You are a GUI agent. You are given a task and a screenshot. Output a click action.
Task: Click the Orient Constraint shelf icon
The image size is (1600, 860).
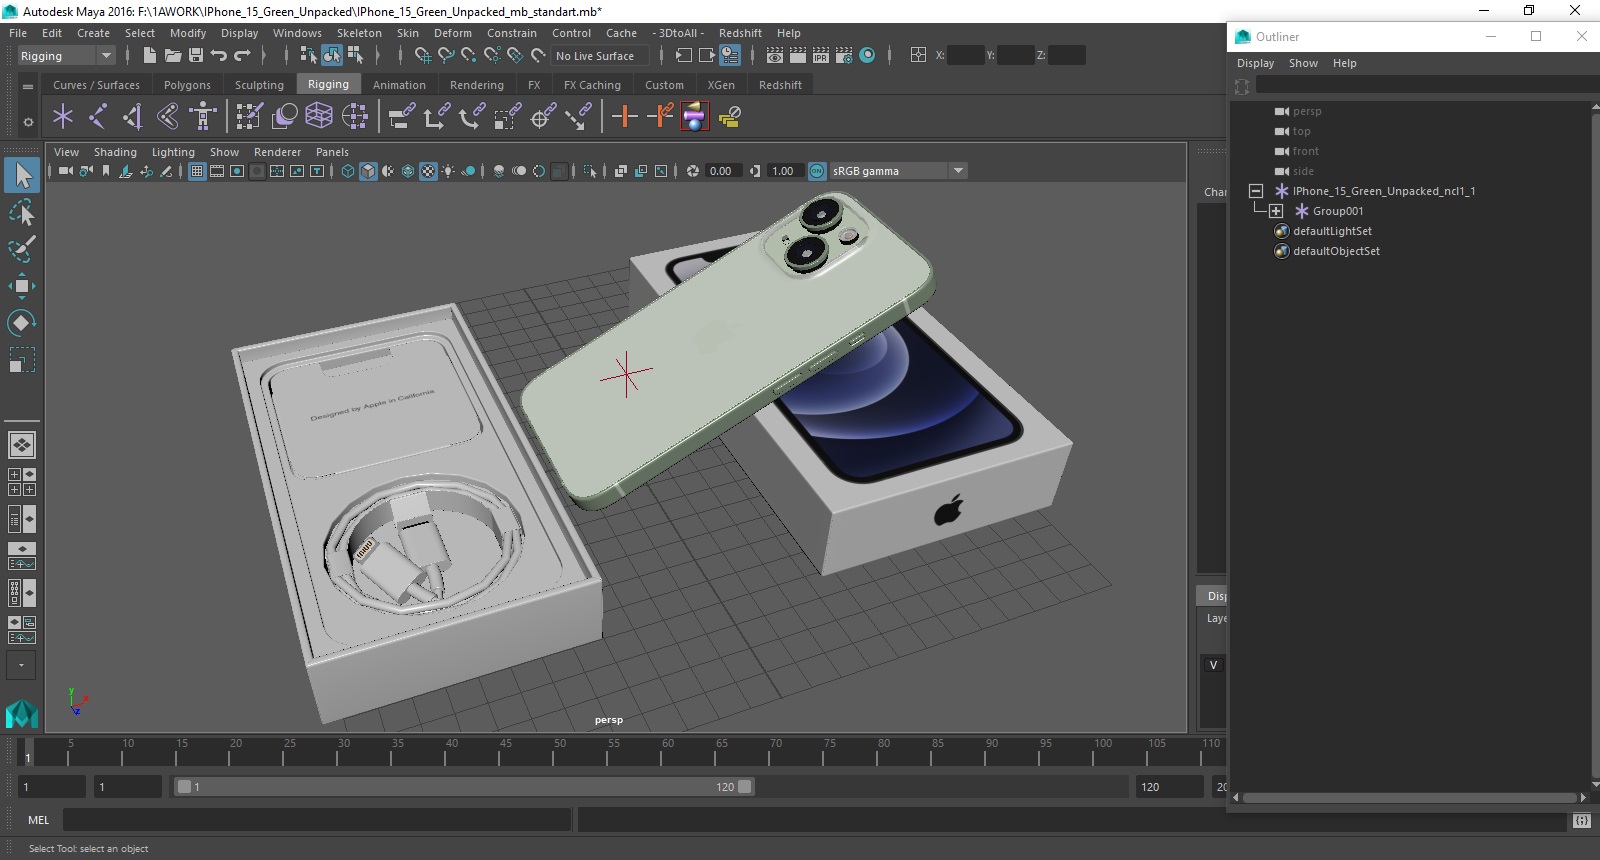click(x=471, y=117)
